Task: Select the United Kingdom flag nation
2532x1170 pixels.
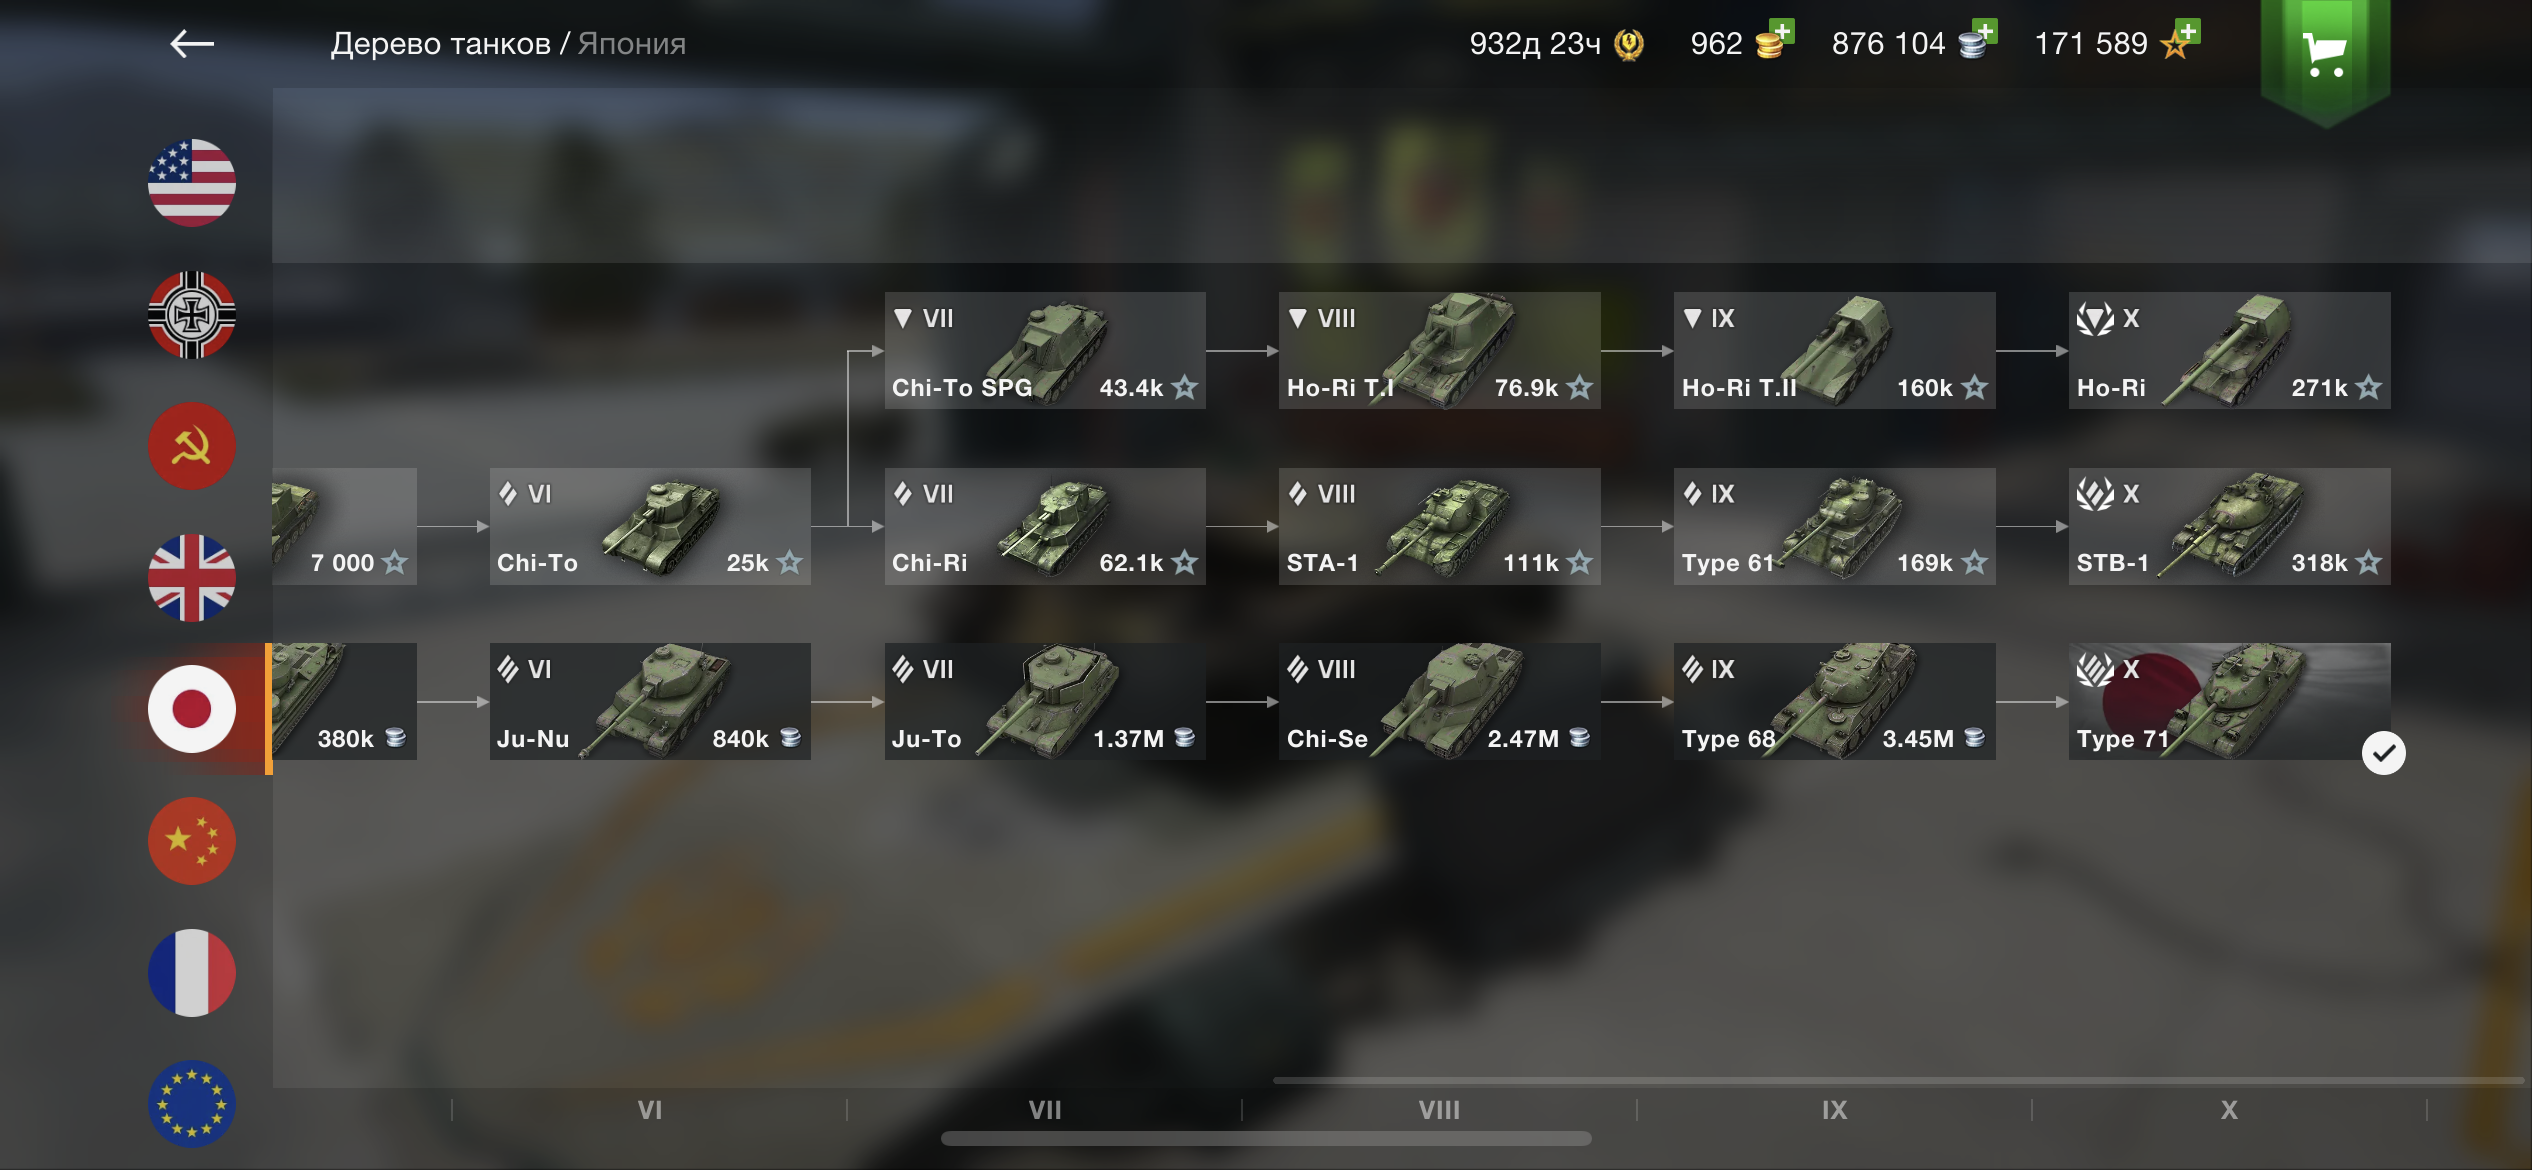Action: pyautogui.click(x=192, y=578)
